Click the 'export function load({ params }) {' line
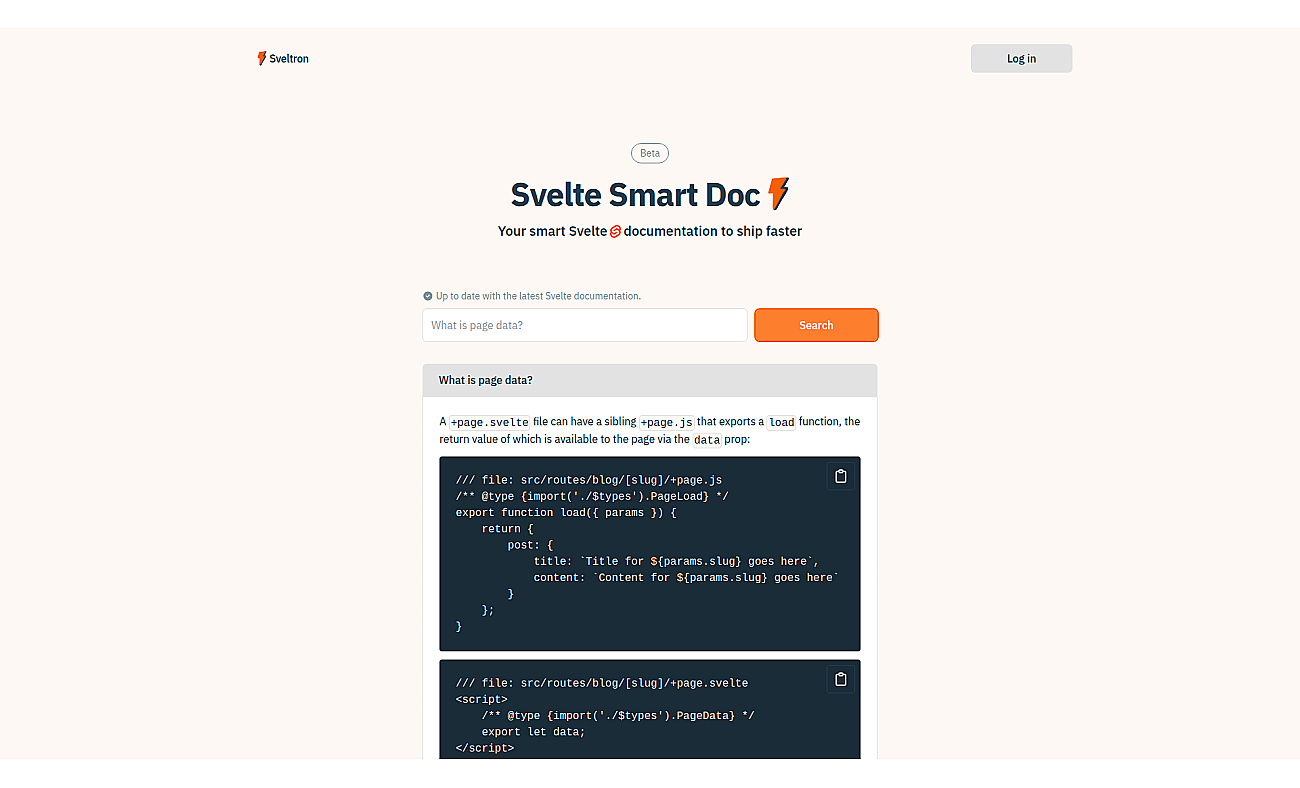The image size is (1300, 788). pyautogui.click(x=566, y=512)
